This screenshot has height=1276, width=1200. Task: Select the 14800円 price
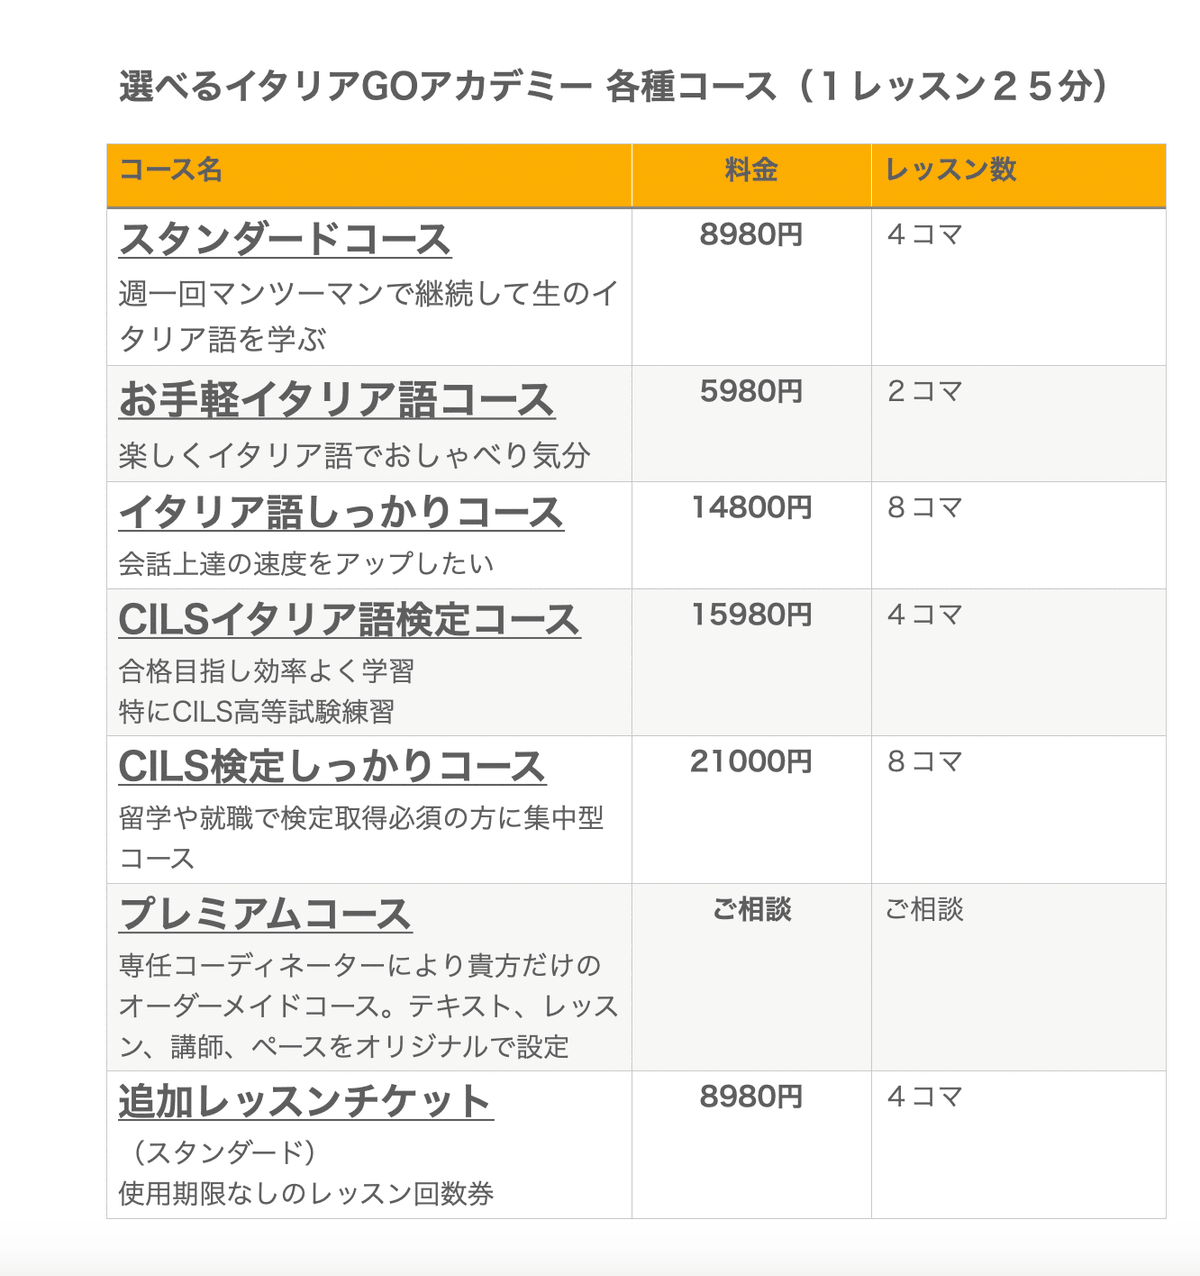[751, 508]
